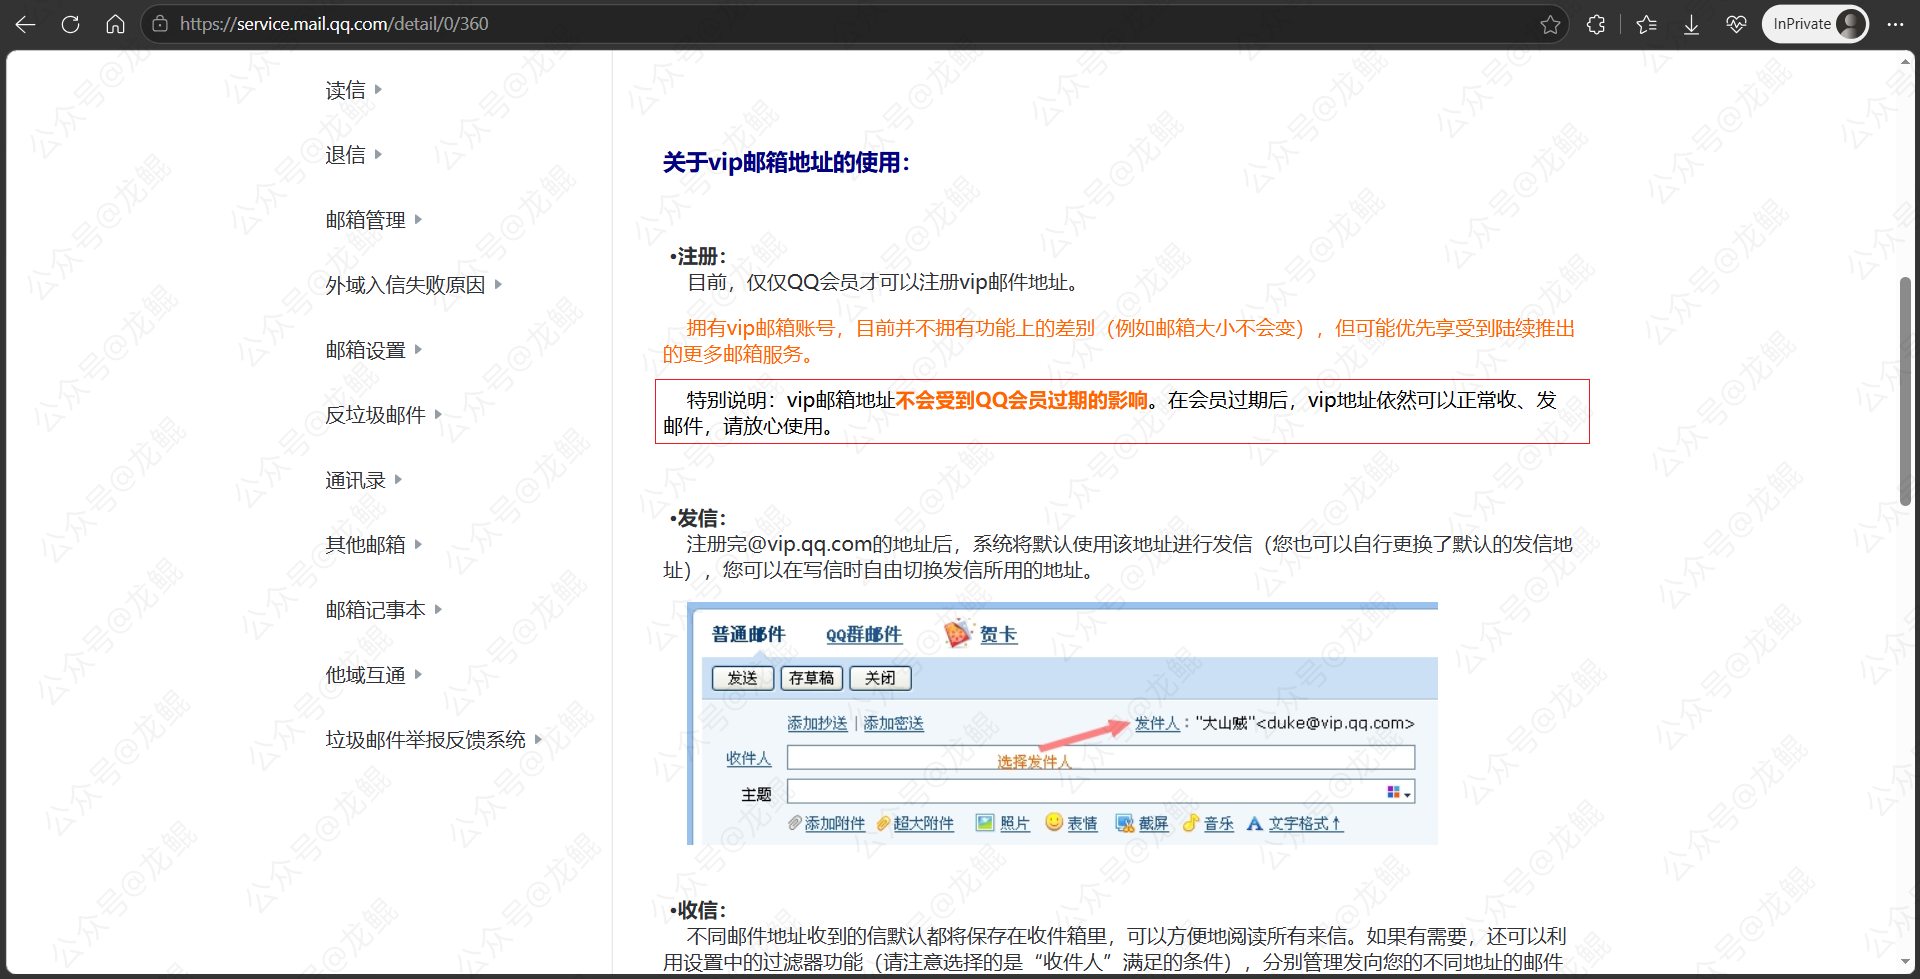The width and height of the screenshot is (1920, 979).
Task: Open Browser essentials heart icon
Action: 1736,24
